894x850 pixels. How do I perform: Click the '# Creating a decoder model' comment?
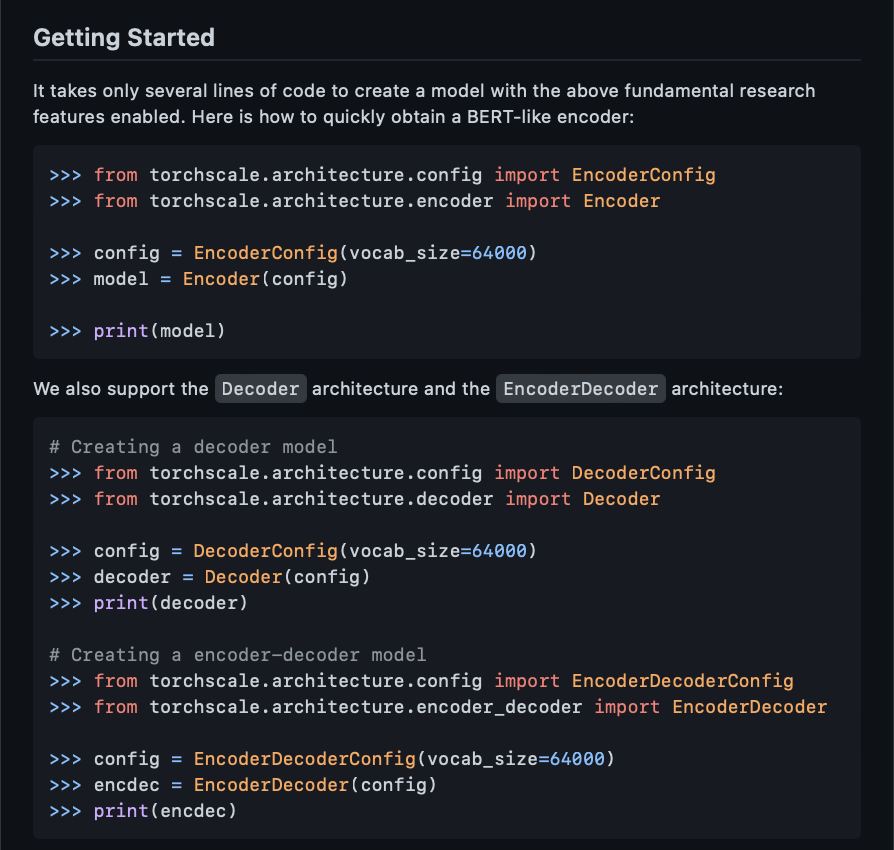click(193, 446)
